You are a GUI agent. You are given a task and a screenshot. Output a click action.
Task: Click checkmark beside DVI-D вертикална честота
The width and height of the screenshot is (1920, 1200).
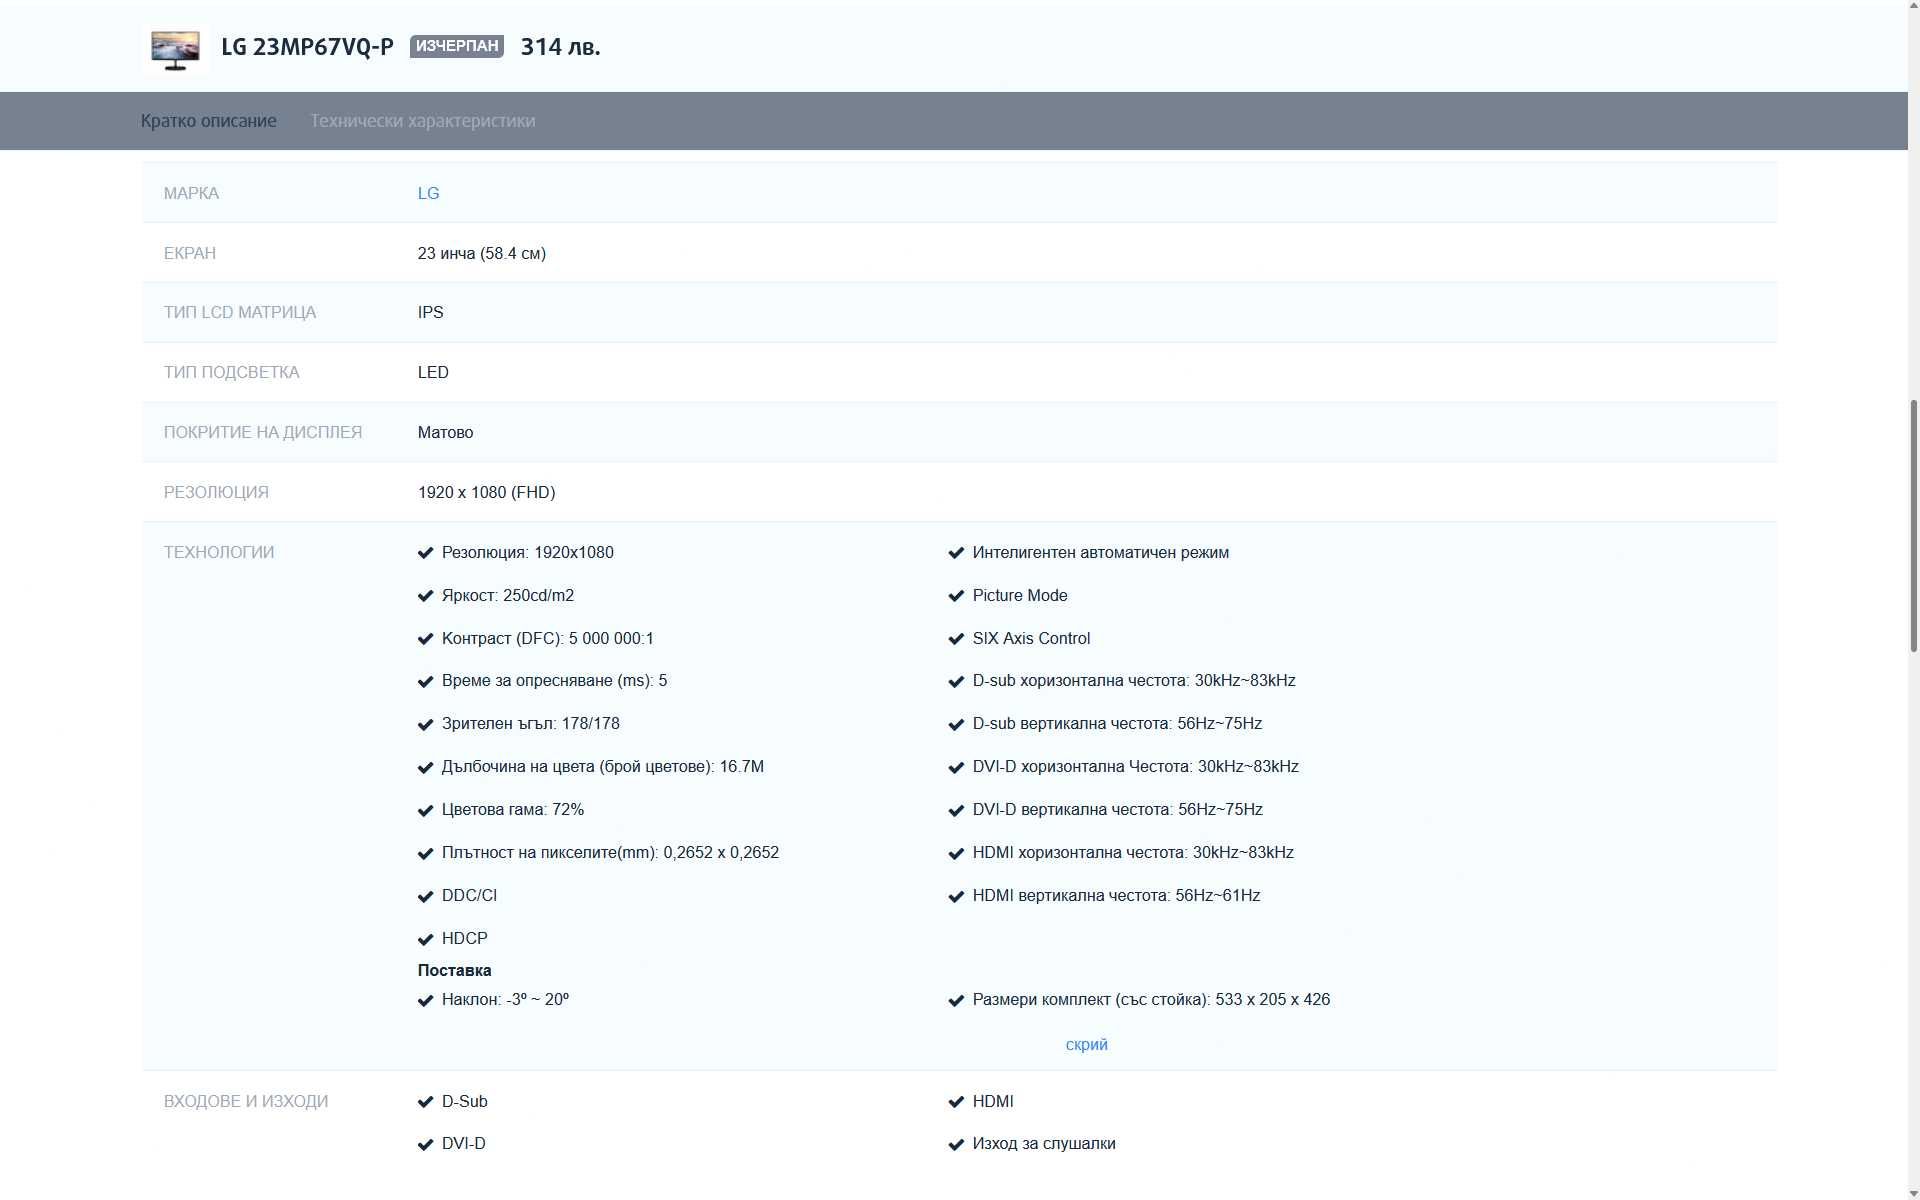click(956, 810)
